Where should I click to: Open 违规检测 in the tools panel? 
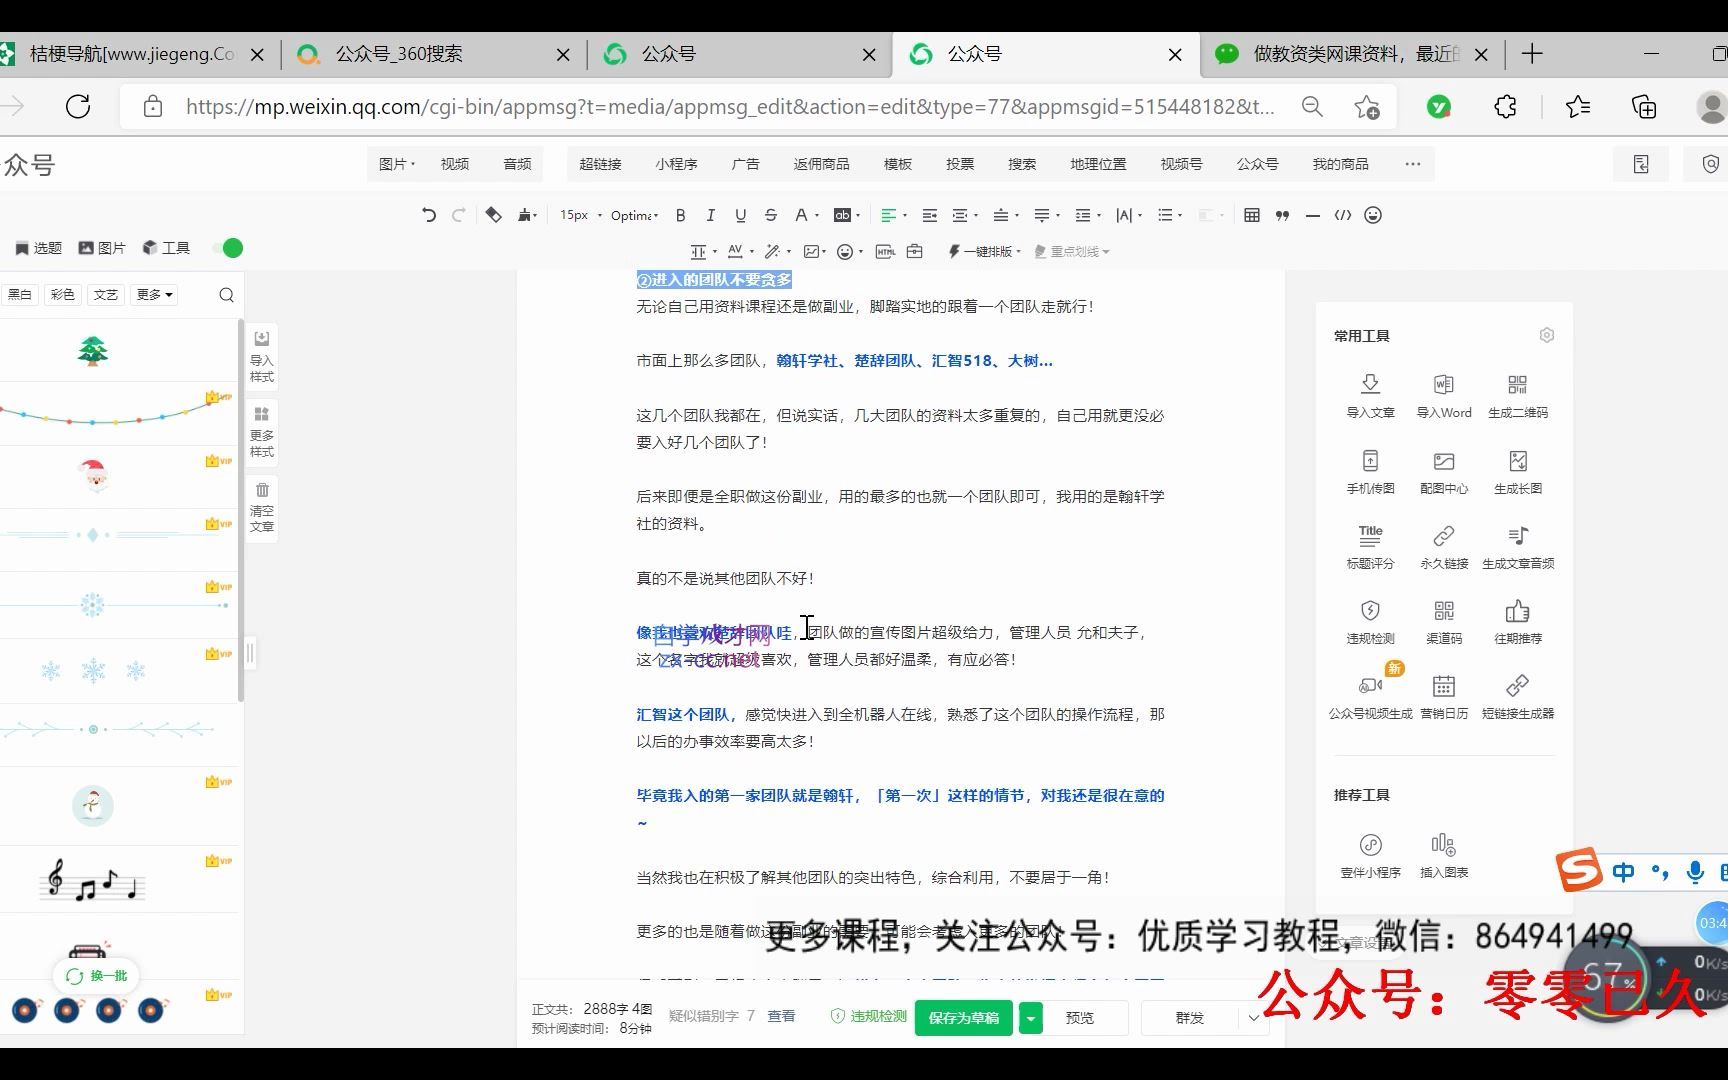pos(1369,620)
